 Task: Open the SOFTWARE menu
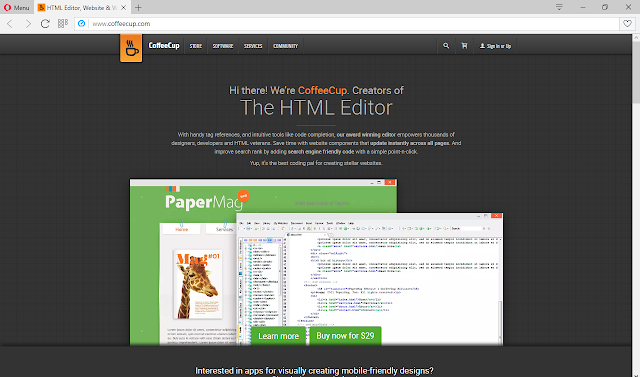tap(222, 46)
